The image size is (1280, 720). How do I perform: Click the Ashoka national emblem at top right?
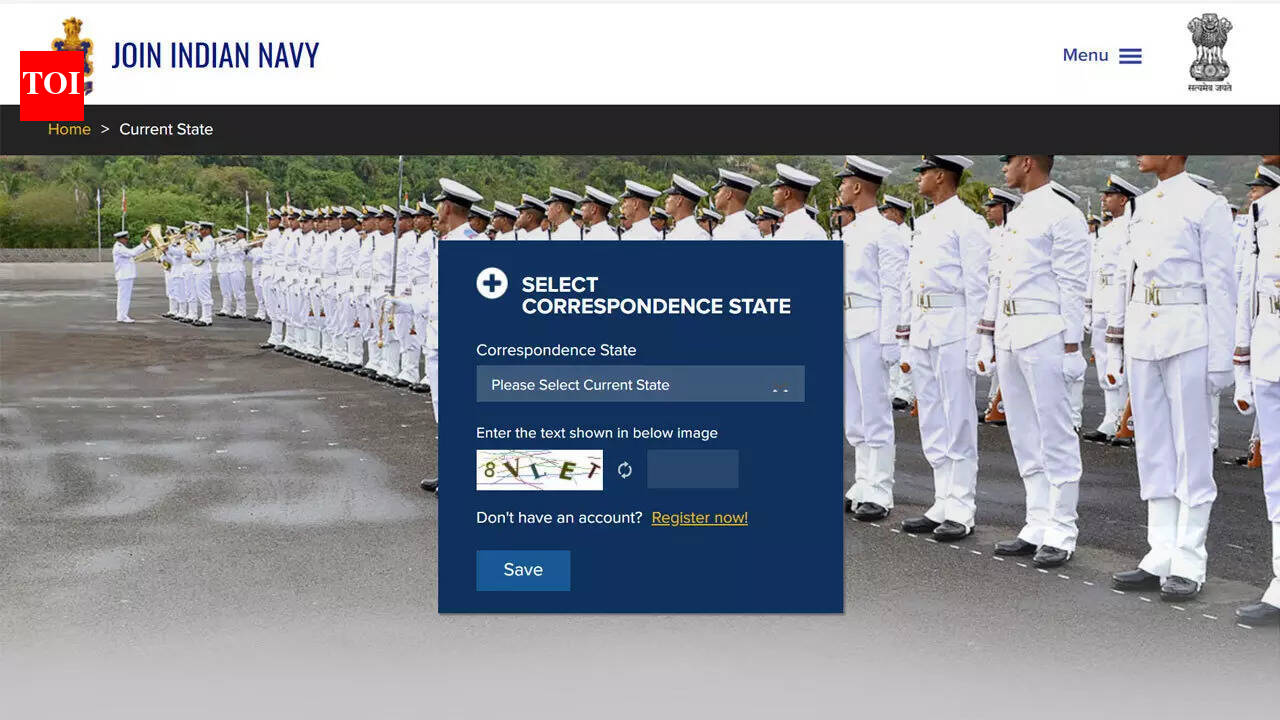tap(1209, 50)
